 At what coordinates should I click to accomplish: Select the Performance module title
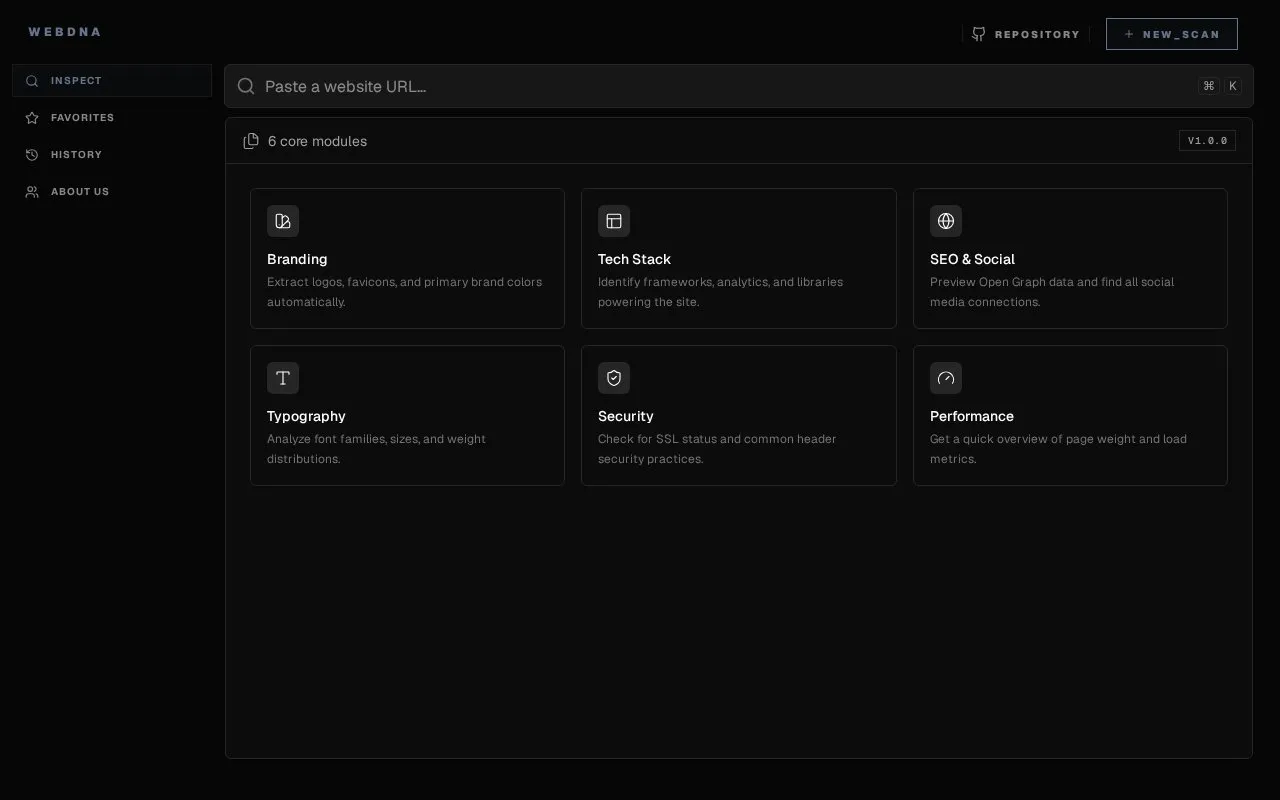972,416
